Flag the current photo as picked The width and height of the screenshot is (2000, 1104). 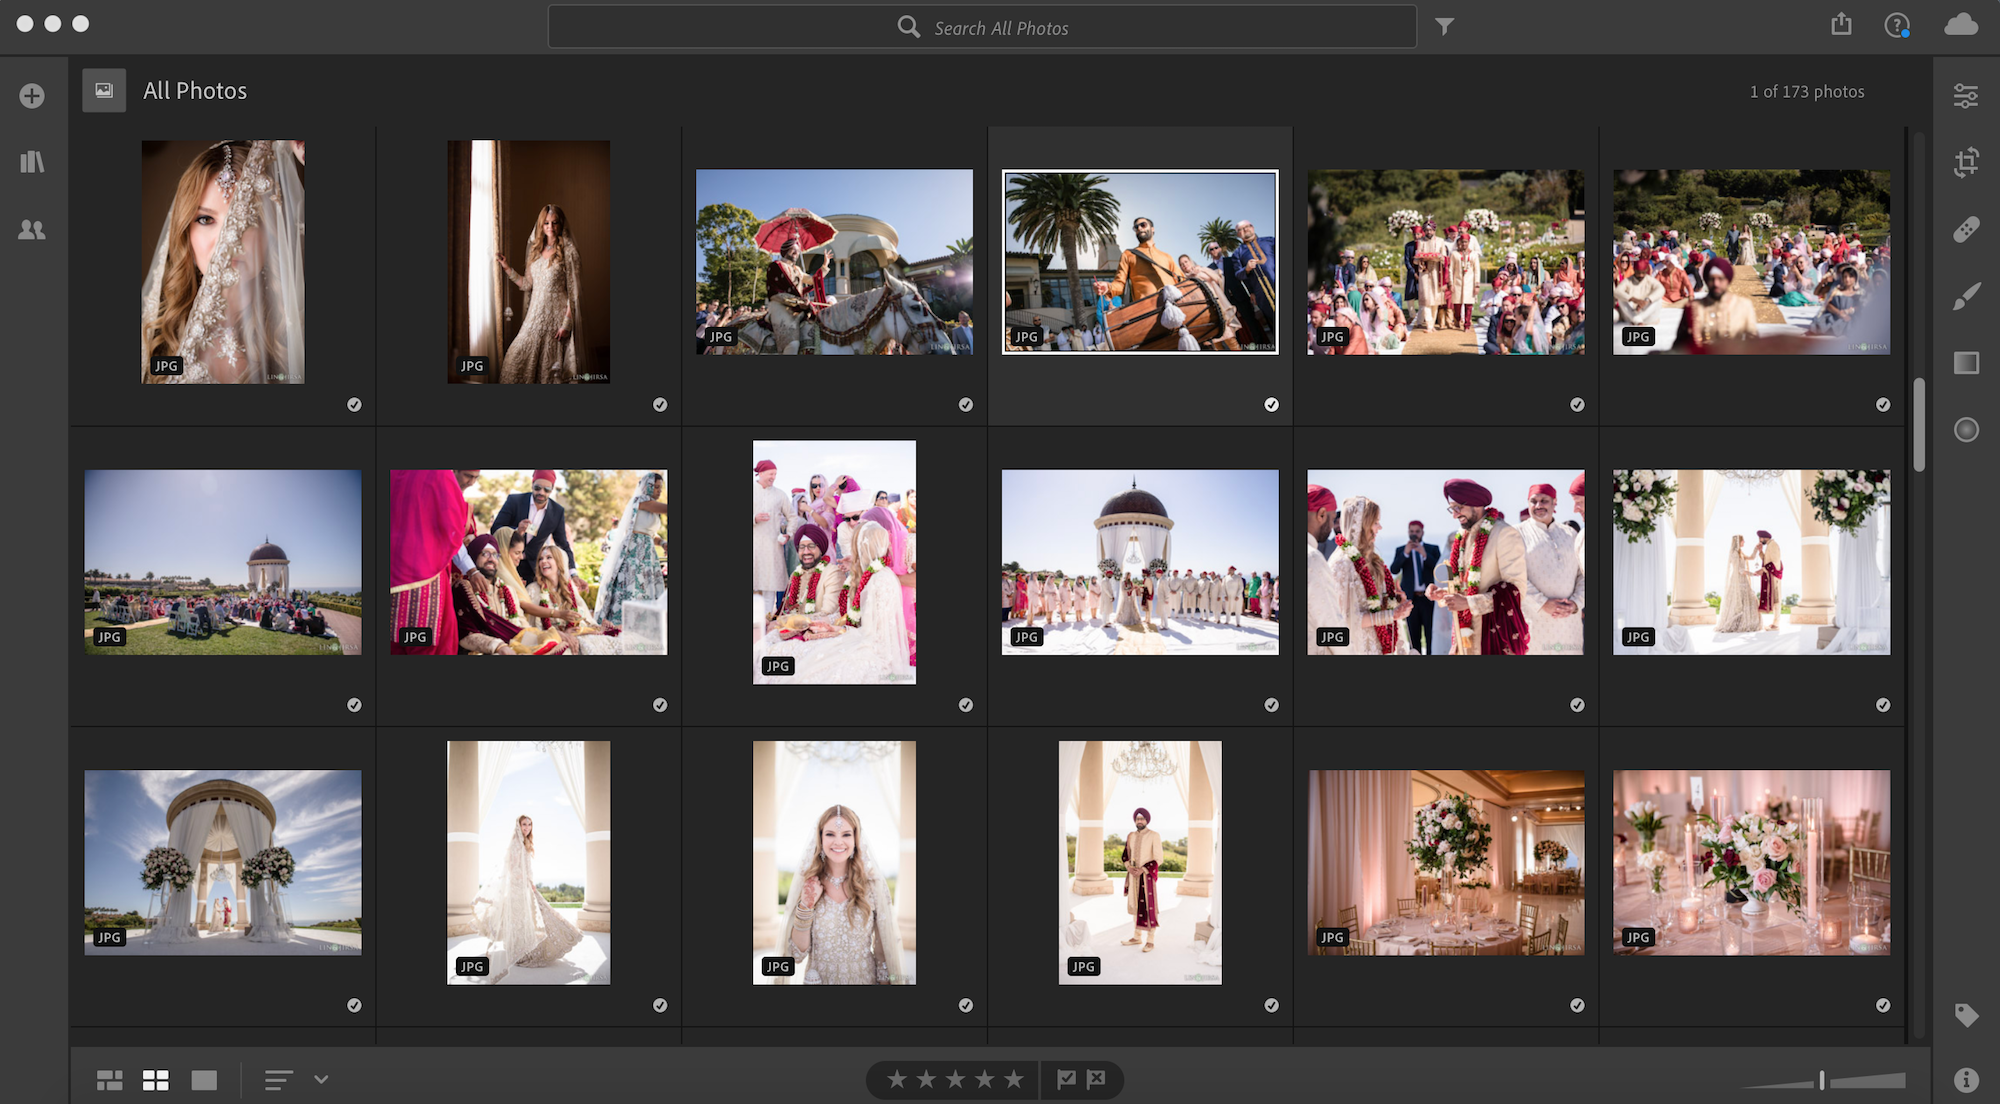(1066, 1080)
